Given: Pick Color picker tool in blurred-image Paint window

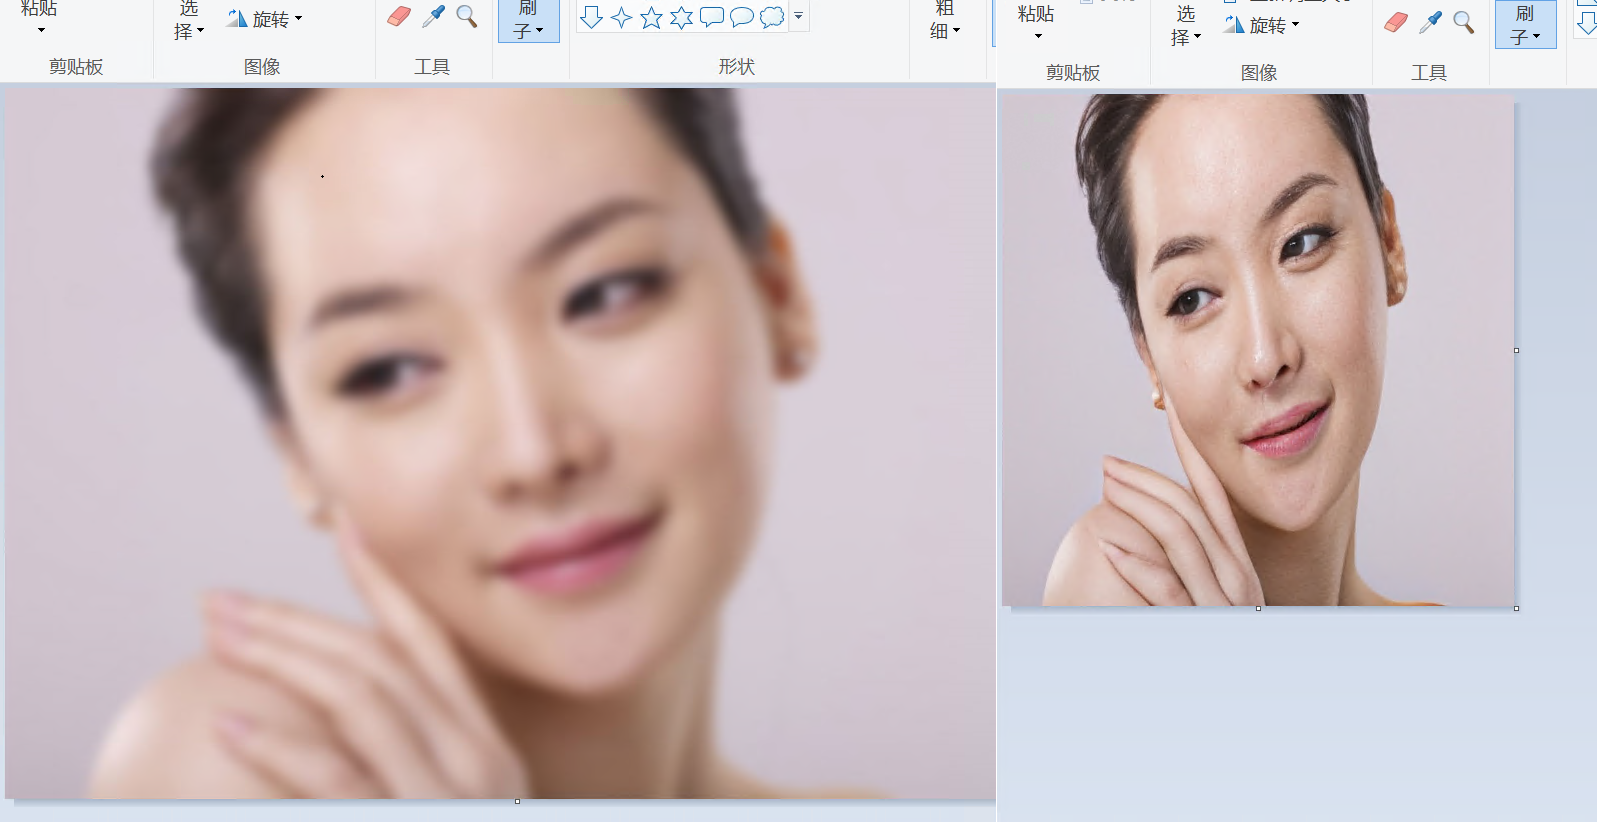Looking at the screenshot, I should (x=433, y=16).
